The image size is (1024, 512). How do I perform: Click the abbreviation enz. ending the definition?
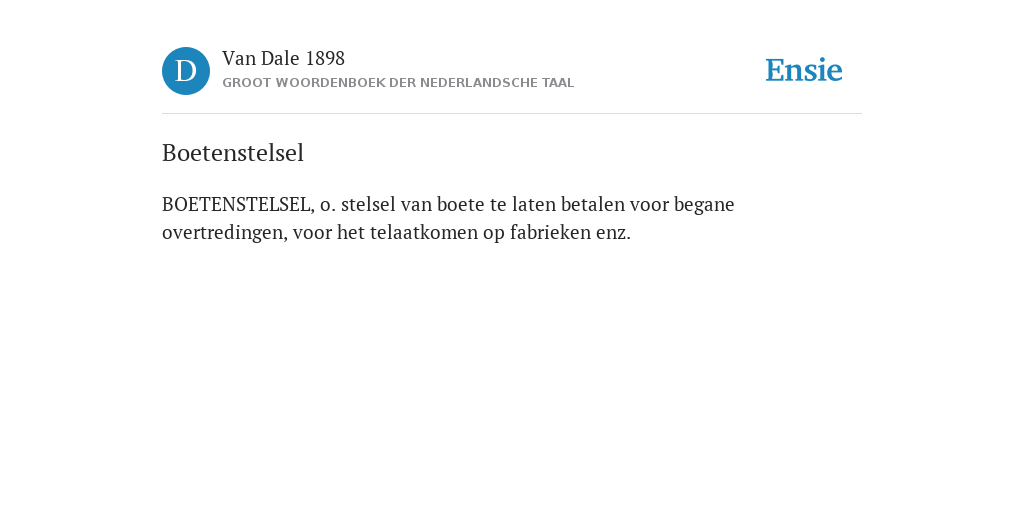[613, 233]
